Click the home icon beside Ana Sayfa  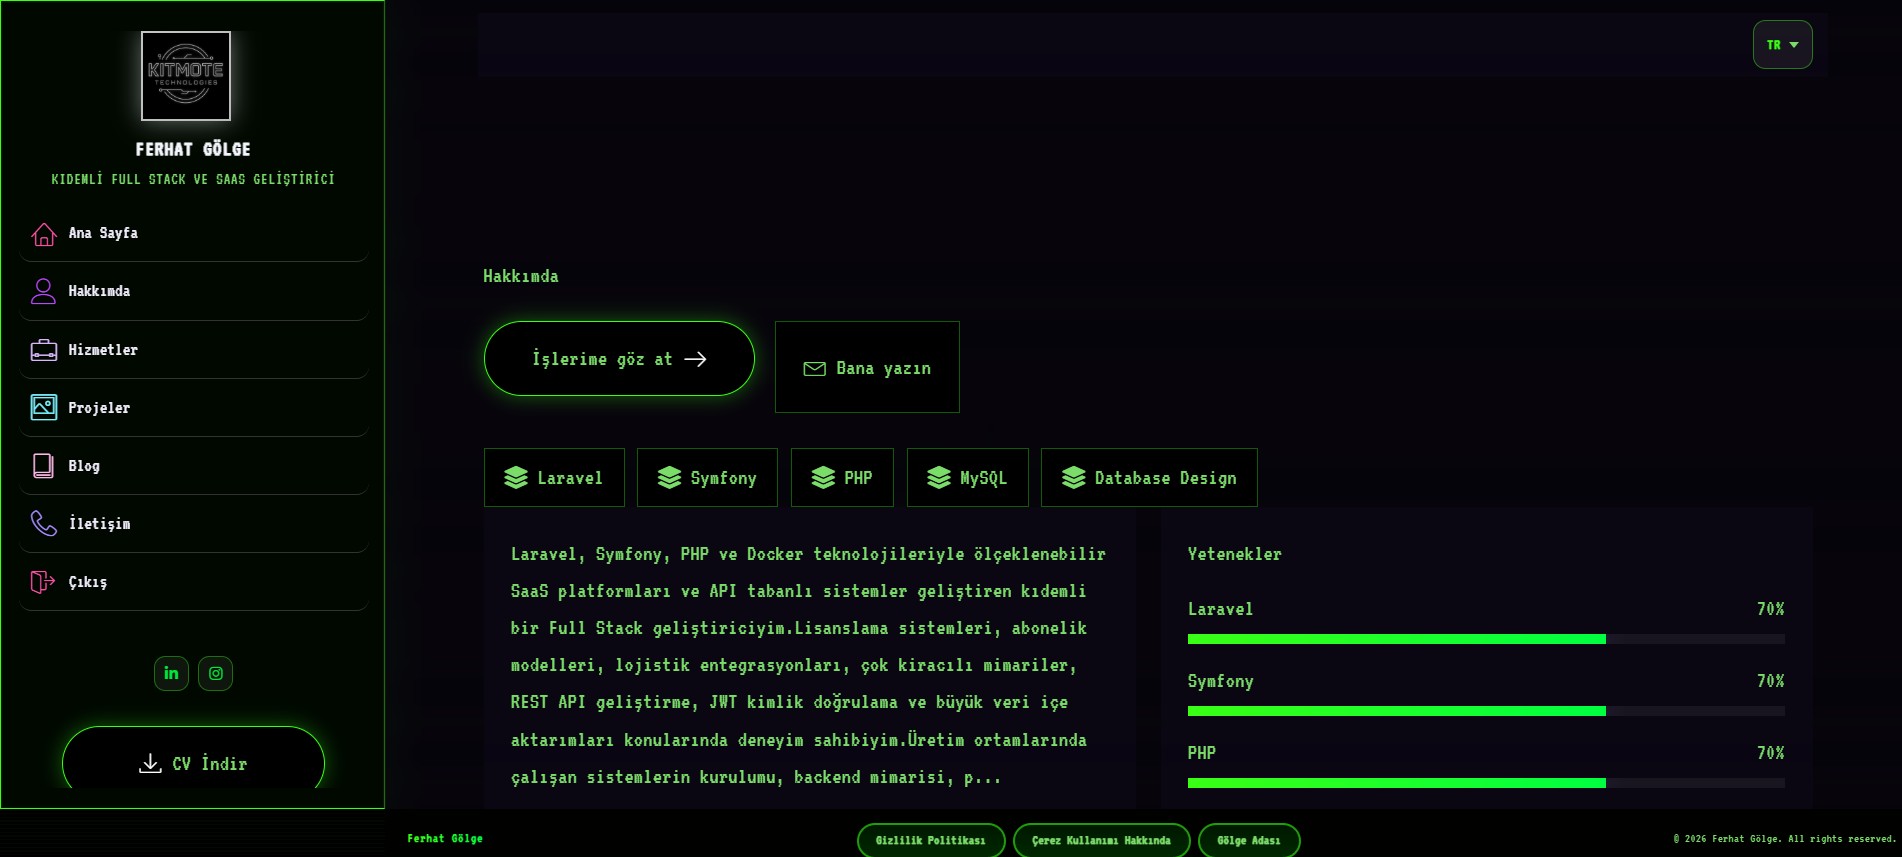click(44, 234)
